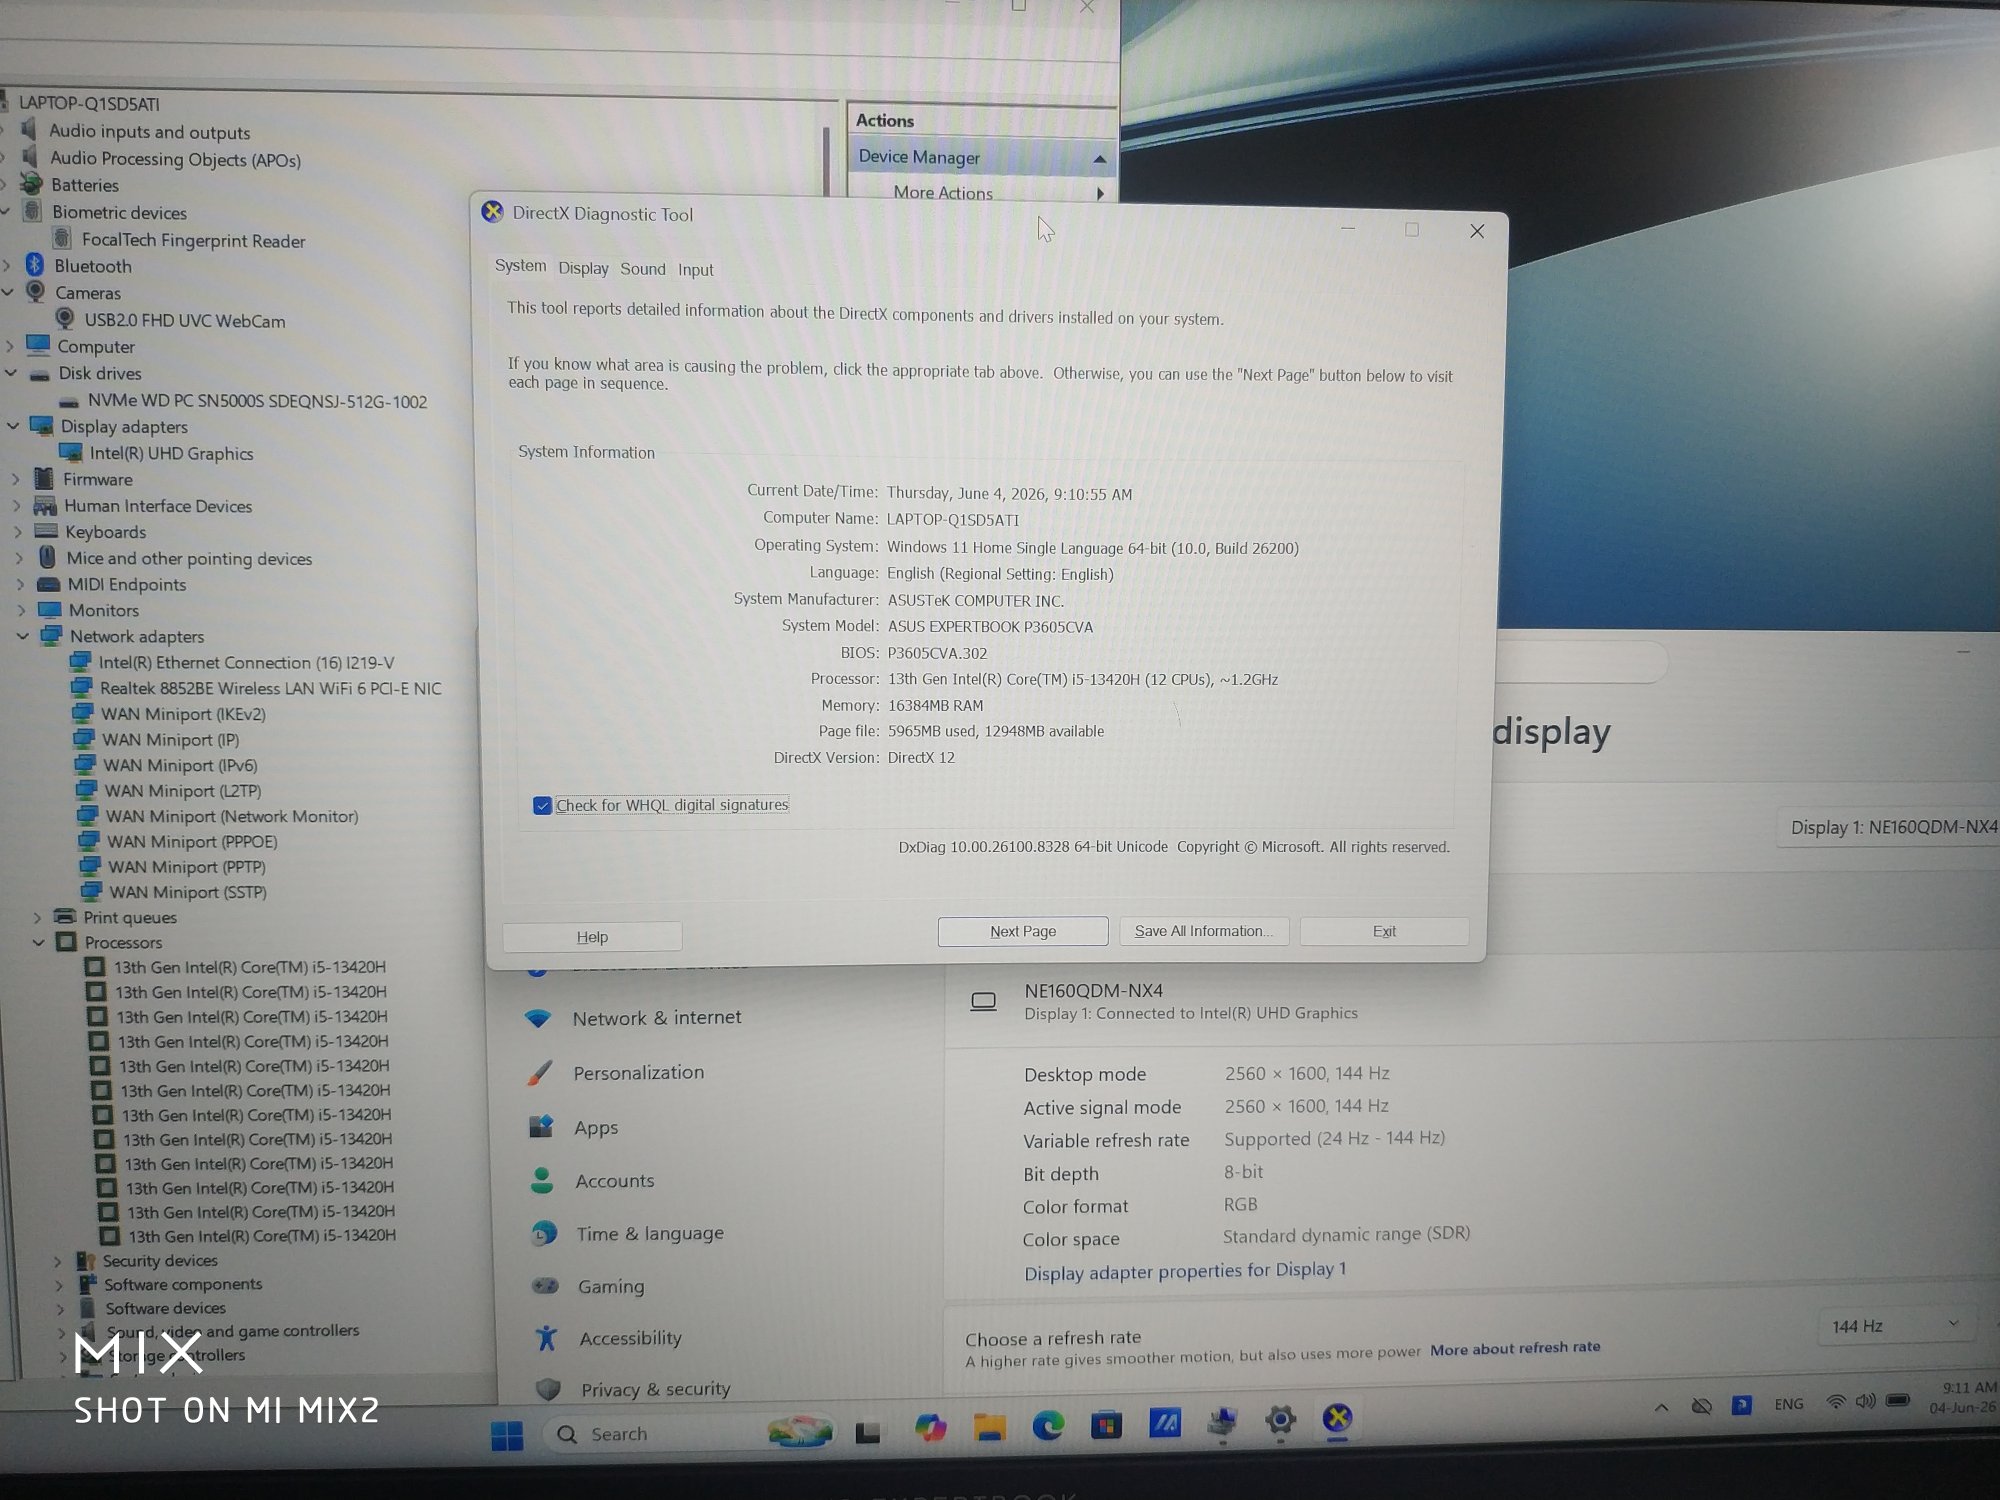Select the FocalTech Fingerprint Reader device icon
The image size is (2000, 1500).
tap(62, 239)
